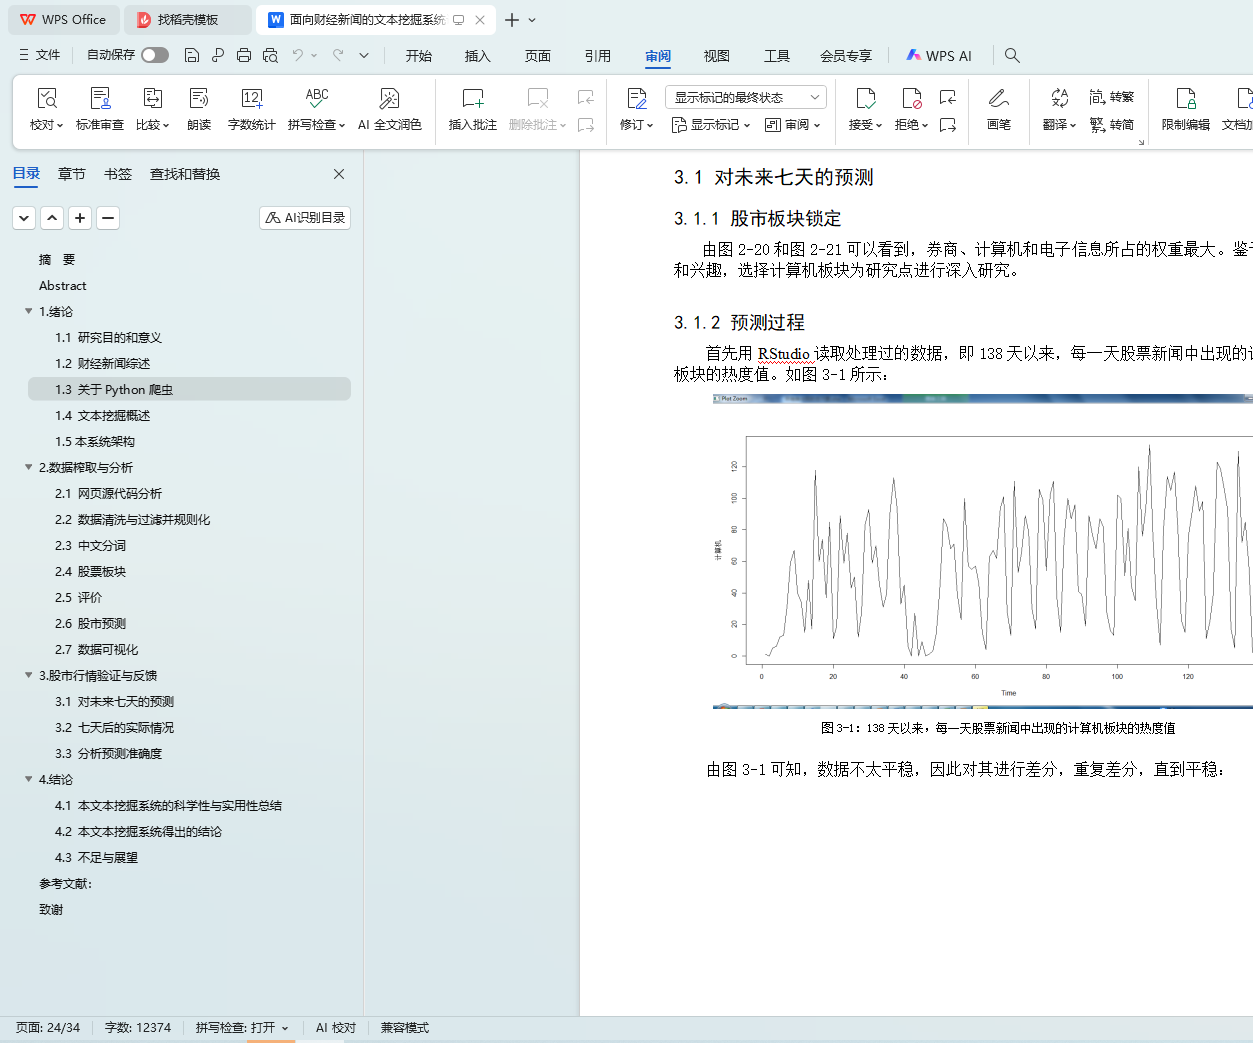The width and height of the screenshot is (1253, 1043).
Task: Switch to the 书签 navigation pane tab
Action: (x=118, y=174)
